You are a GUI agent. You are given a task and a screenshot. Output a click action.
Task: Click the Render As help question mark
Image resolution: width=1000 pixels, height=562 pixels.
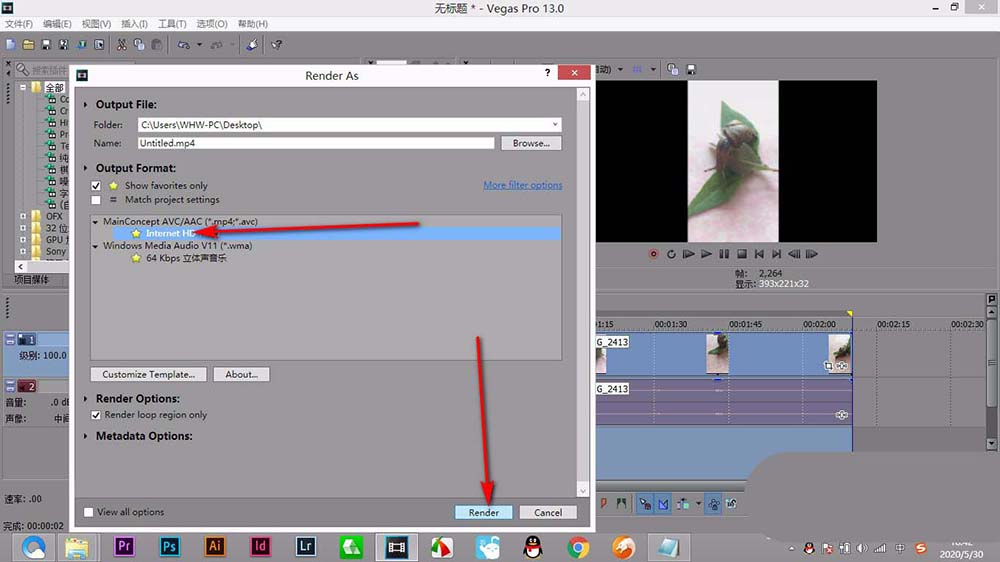(x=547, y=73)
